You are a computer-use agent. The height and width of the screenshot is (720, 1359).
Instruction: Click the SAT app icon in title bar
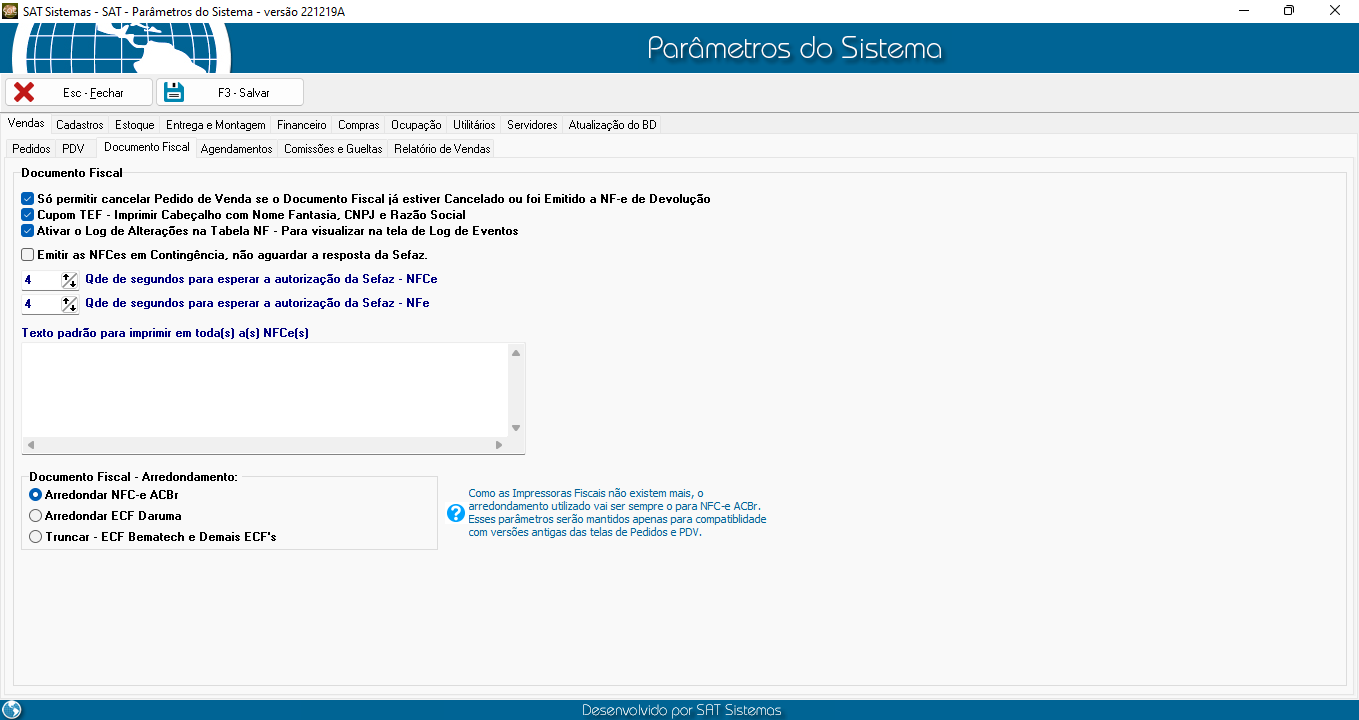point(10,10)
